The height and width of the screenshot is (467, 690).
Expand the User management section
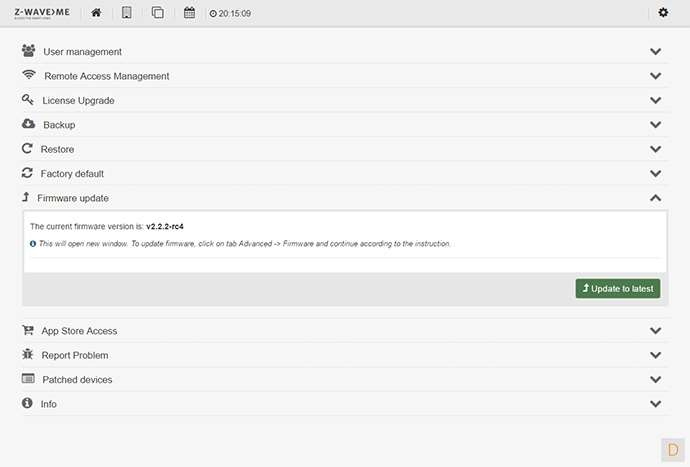tap(82, 52)
